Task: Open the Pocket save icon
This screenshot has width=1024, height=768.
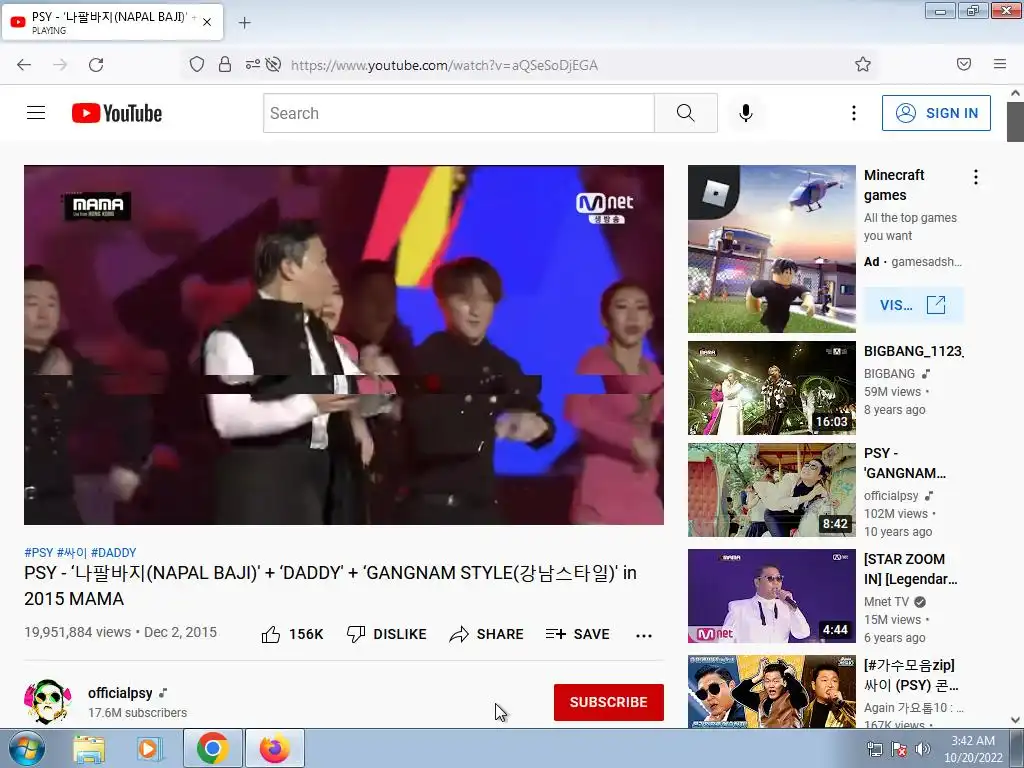Action: pos(964,64)
